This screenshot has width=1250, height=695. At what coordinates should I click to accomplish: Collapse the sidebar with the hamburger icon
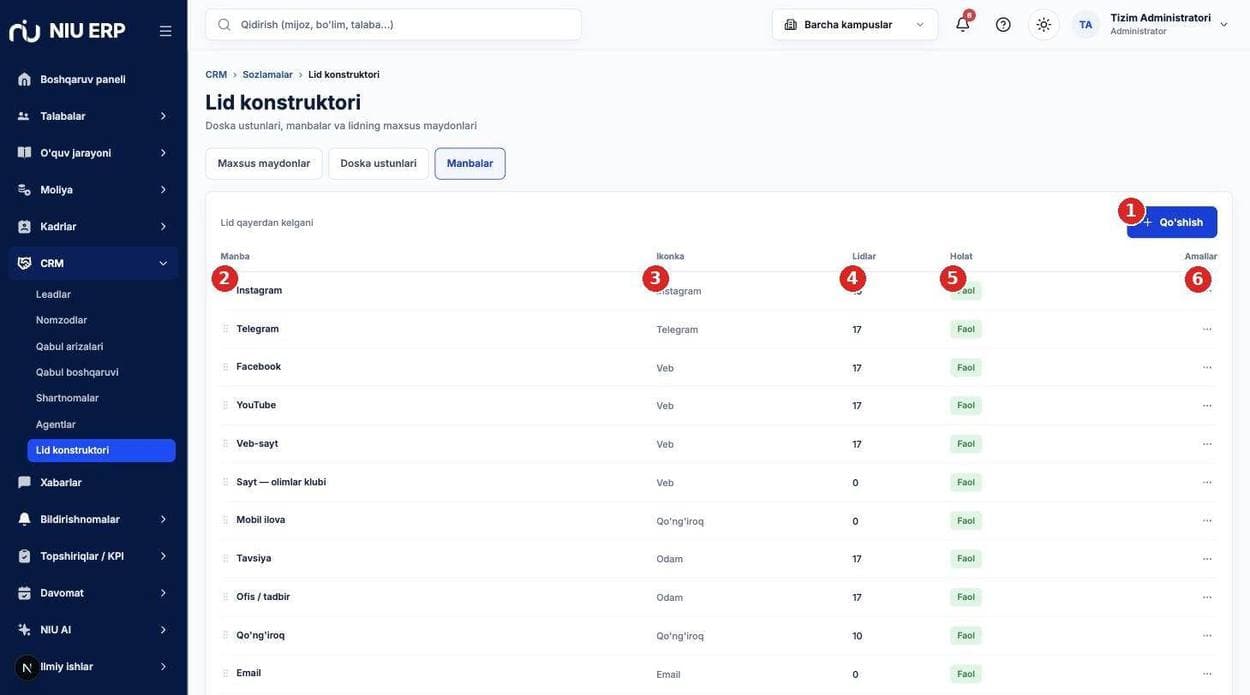point(165,31)
